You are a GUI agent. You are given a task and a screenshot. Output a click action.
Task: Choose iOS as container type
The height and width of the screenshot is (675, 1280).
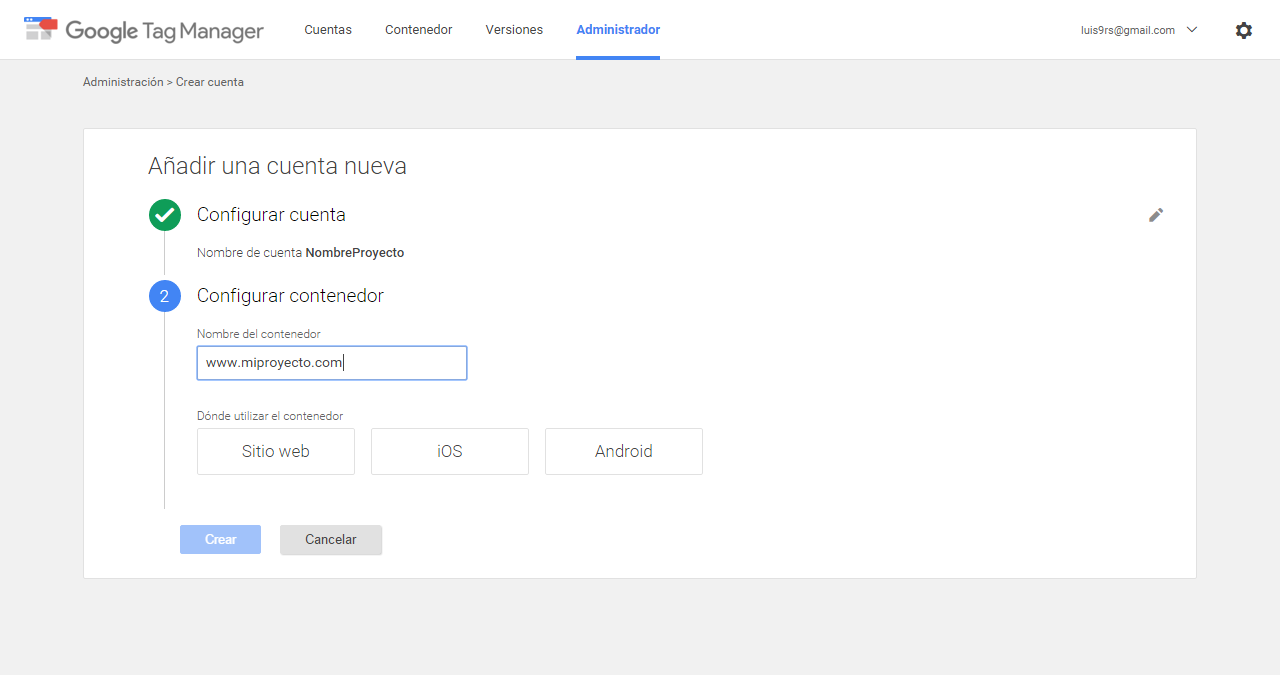tap(450, 451)
